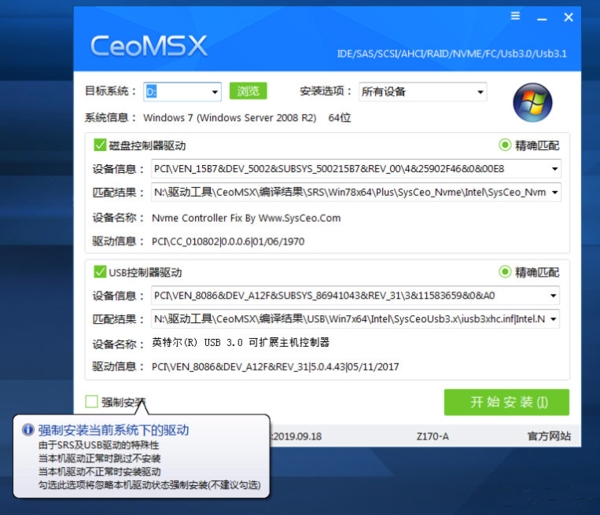Select 精确匹配 radio for USB controller
The image size is (600, 515).
click(x=505, y=272)
